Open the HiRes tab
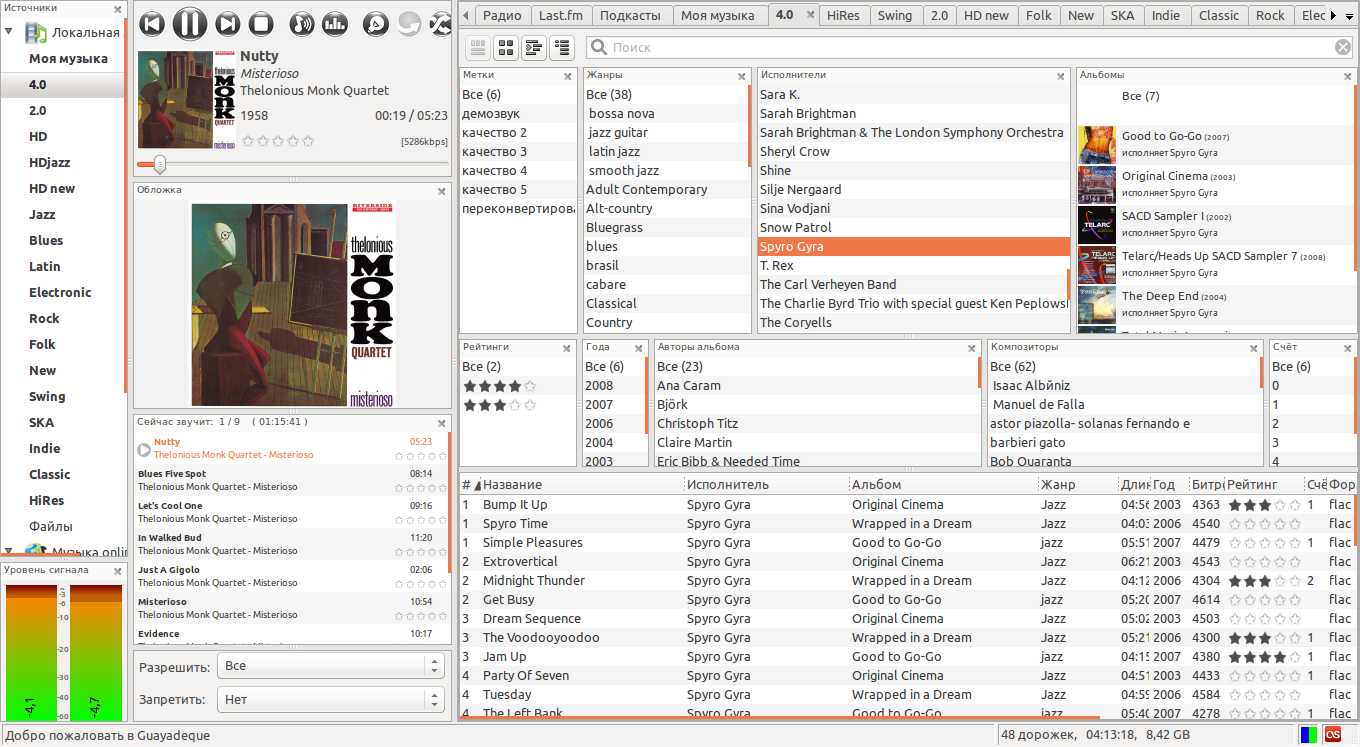 click(843, 15)
